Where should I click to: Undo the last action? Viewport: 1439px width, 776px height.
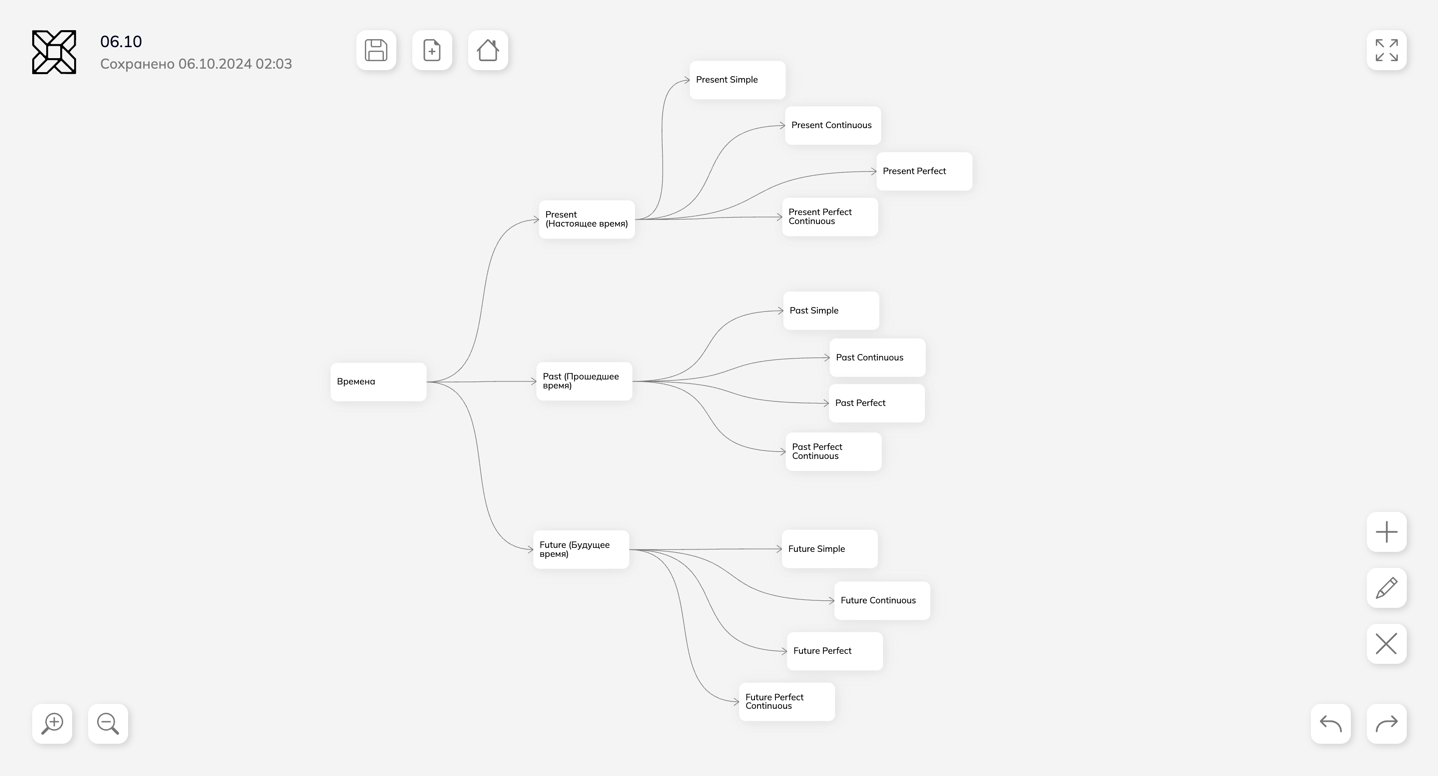(x=1331, y=724)
